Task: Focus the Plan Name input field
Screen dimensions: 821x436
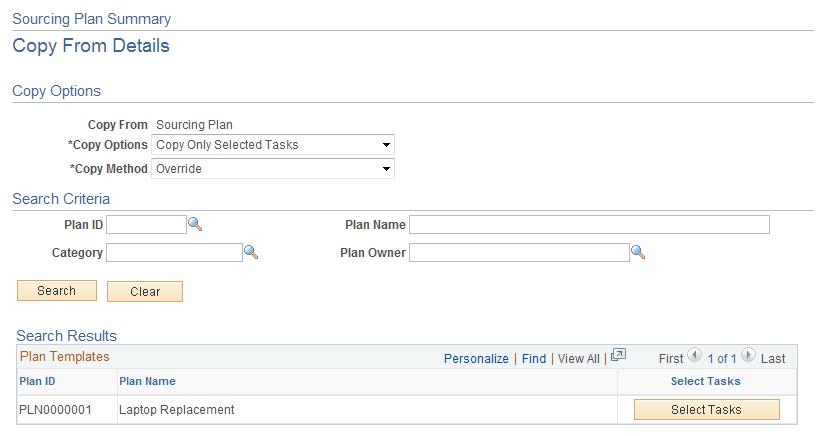Action: coord(589,224)
